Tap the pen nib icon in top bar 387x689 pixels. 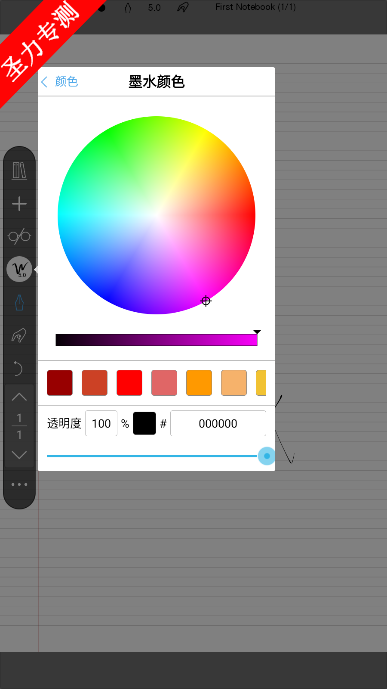128,7
